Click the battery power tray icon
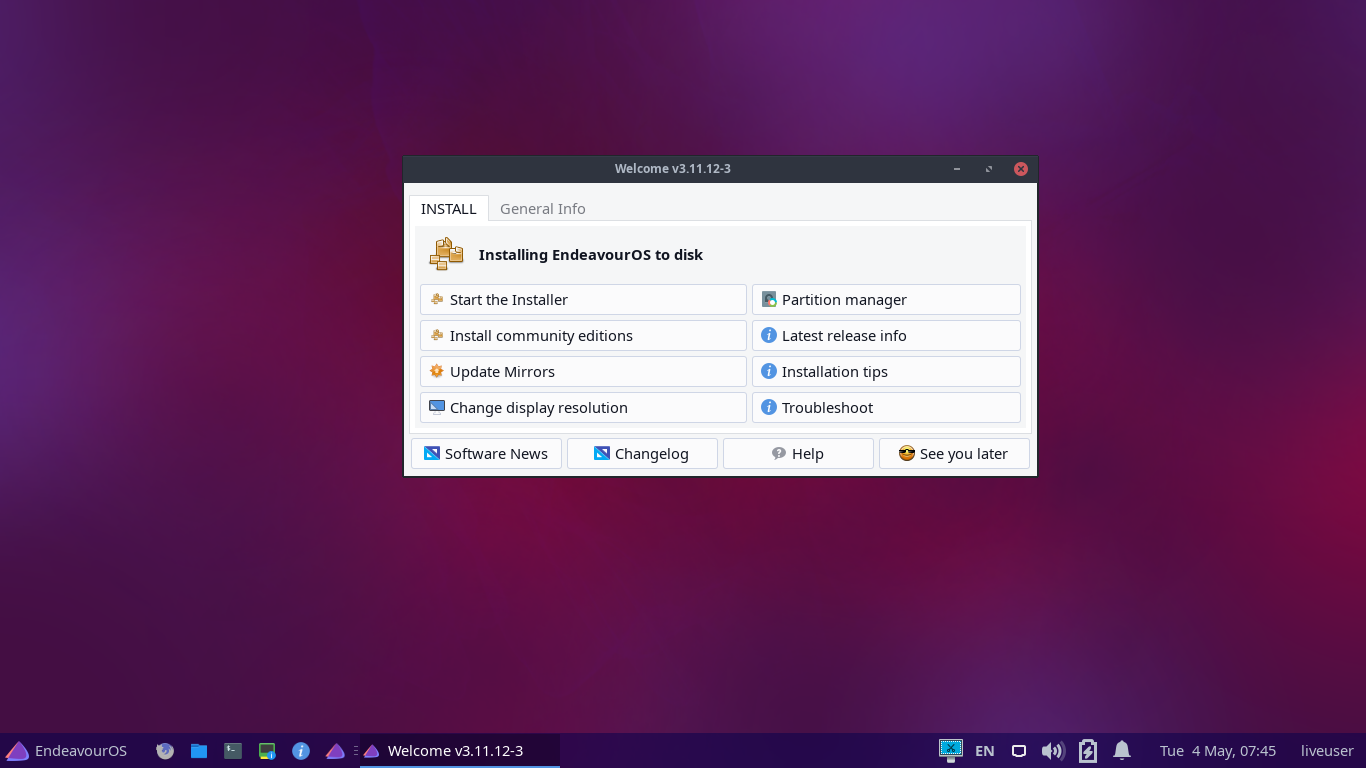 [x=1088, y=750]
